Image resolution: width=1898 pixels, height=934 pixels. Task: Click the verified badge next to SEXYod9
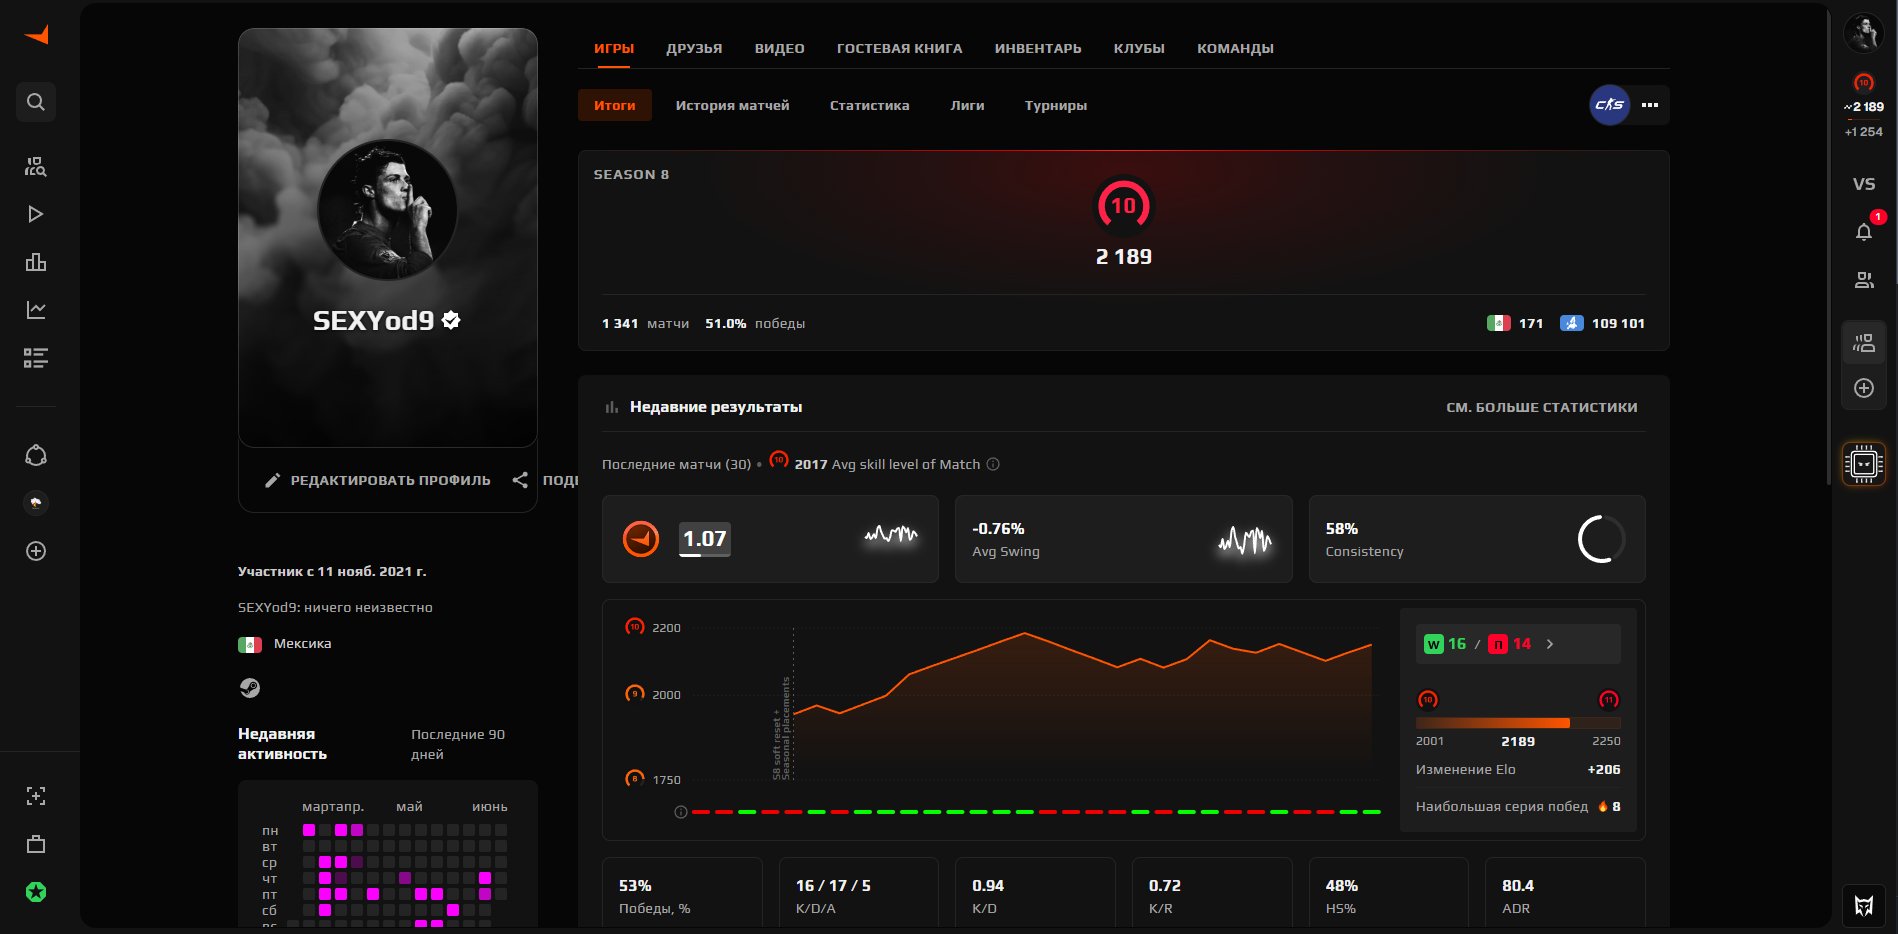[x=451, y=320]
